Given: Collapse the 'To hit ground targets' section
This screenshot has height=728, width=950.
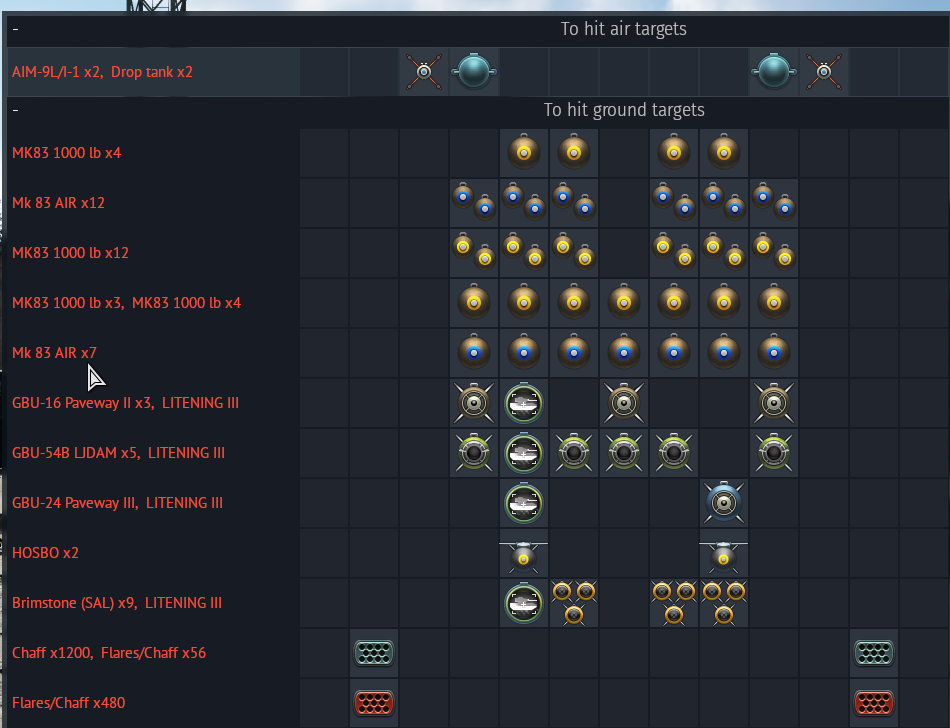Looking at the screenshot, I should (16, 111).
